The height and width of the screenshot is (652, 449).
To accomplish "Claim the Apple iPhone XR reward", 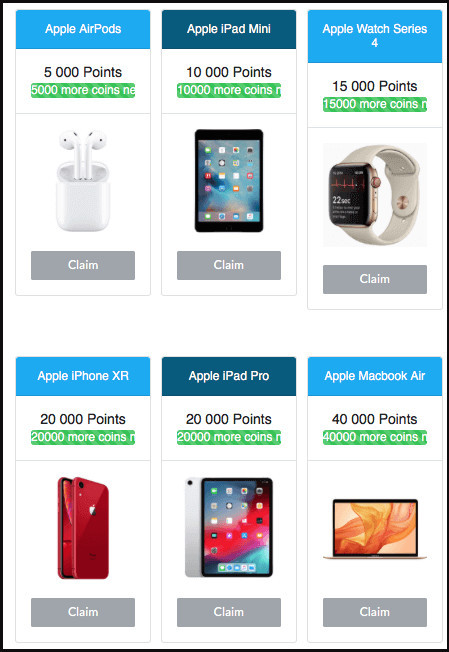I will [83, 612].
